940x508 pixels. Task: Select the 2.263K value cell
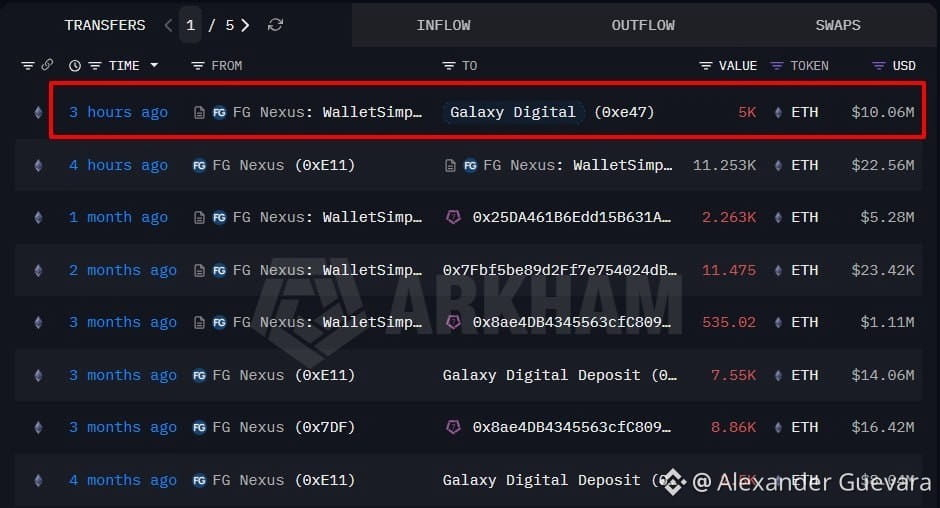pos(729,217)
